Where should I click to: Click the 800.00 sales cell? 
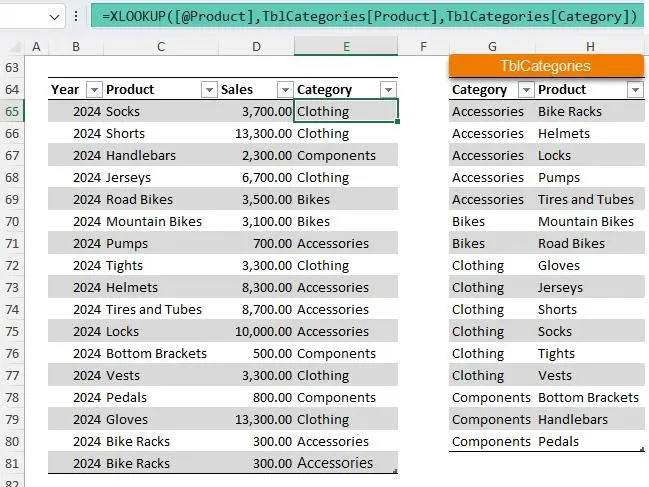point(256,397)
